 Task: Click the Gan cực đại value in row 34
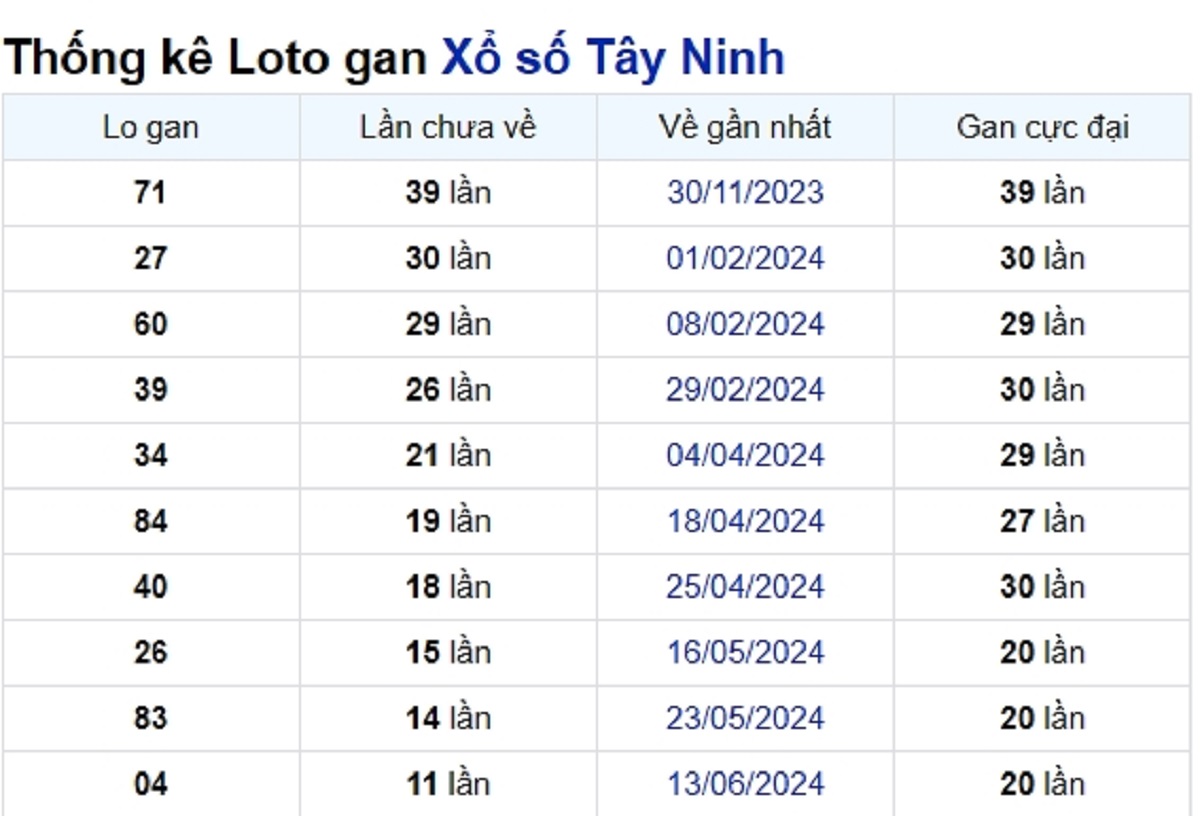tap(1042, 455)
